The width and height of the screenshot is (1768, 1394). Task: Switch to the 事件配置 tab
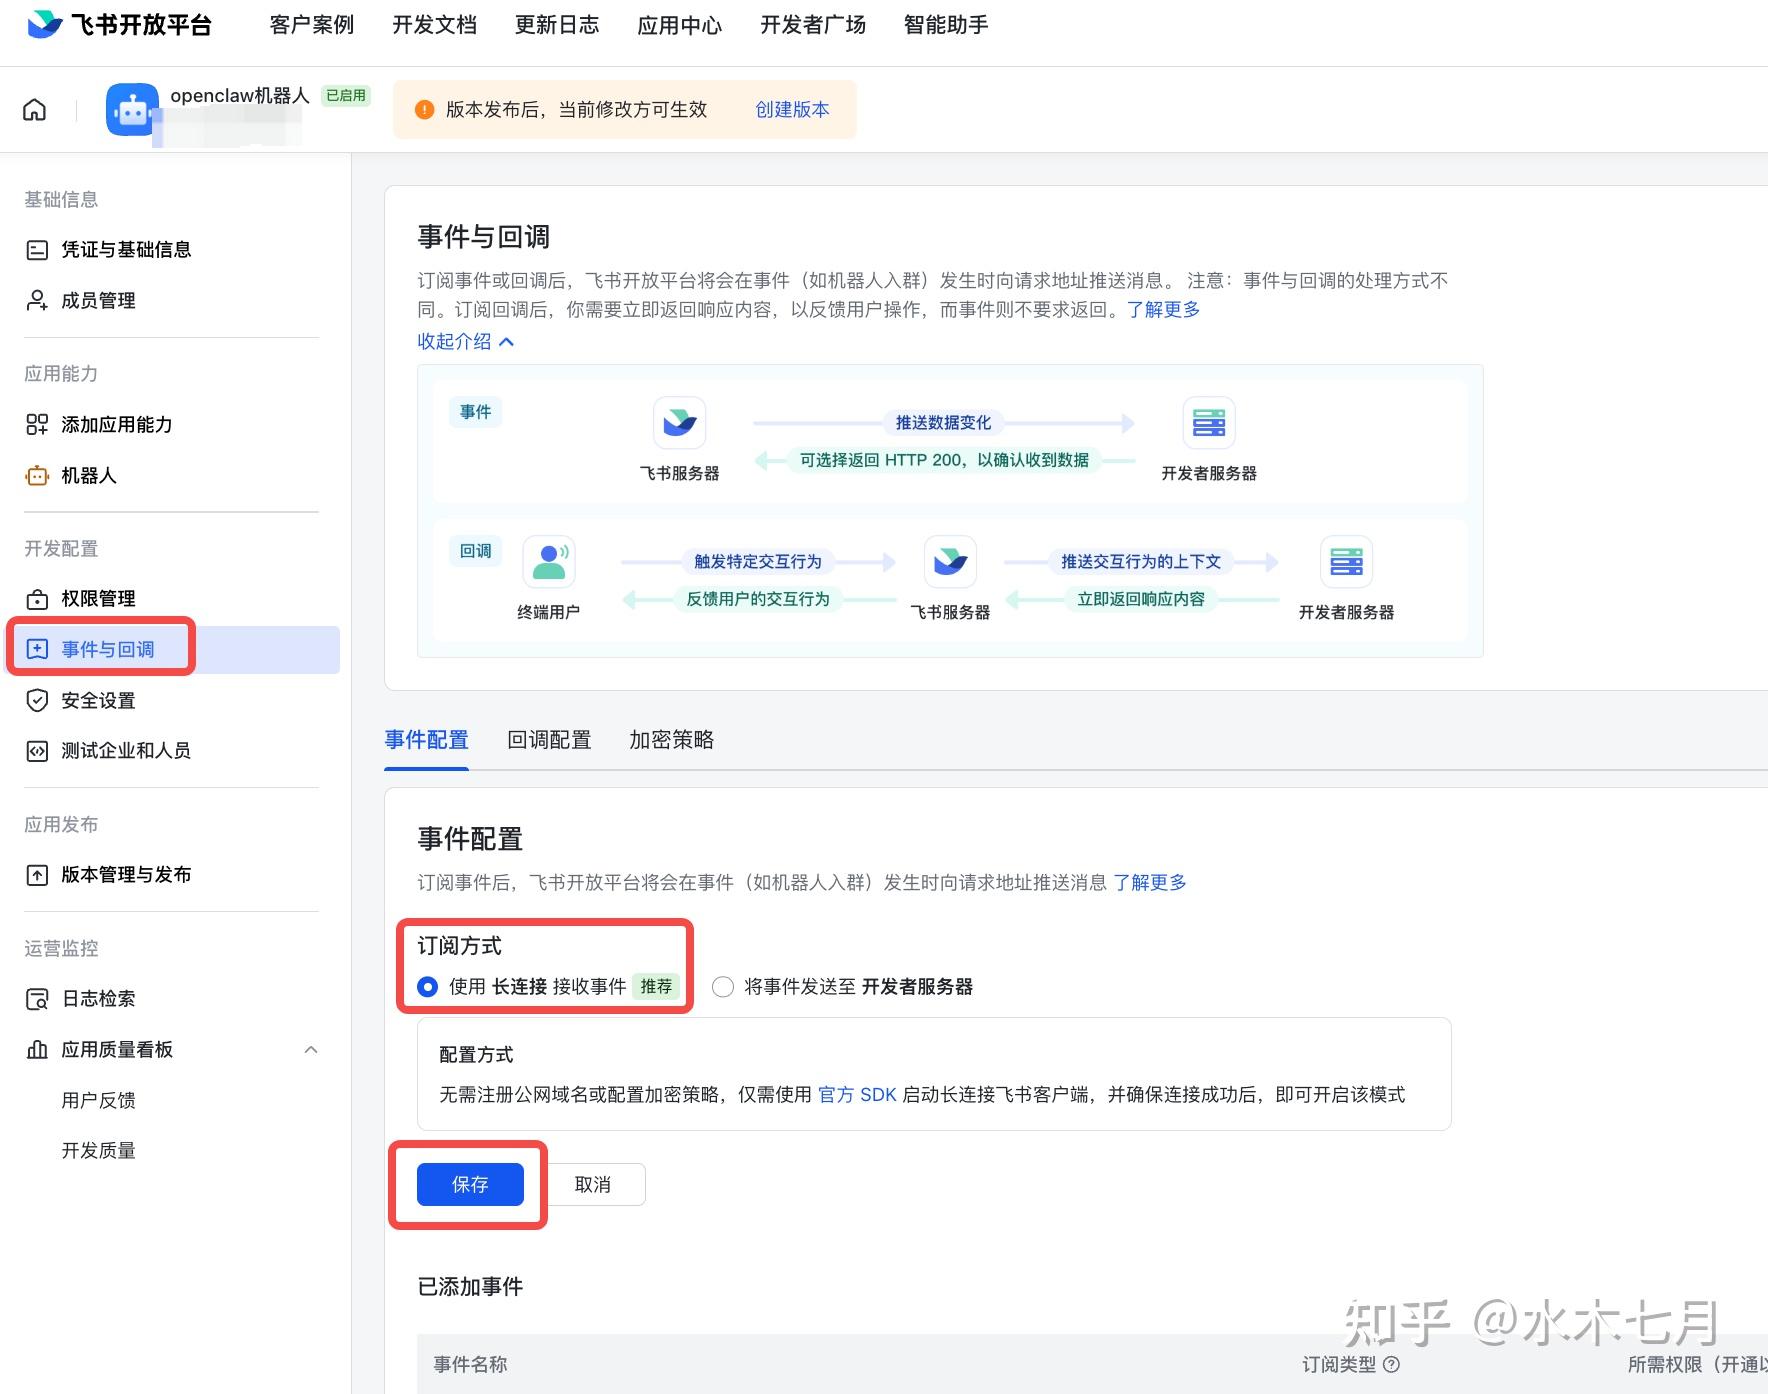(x=427, y=740)
